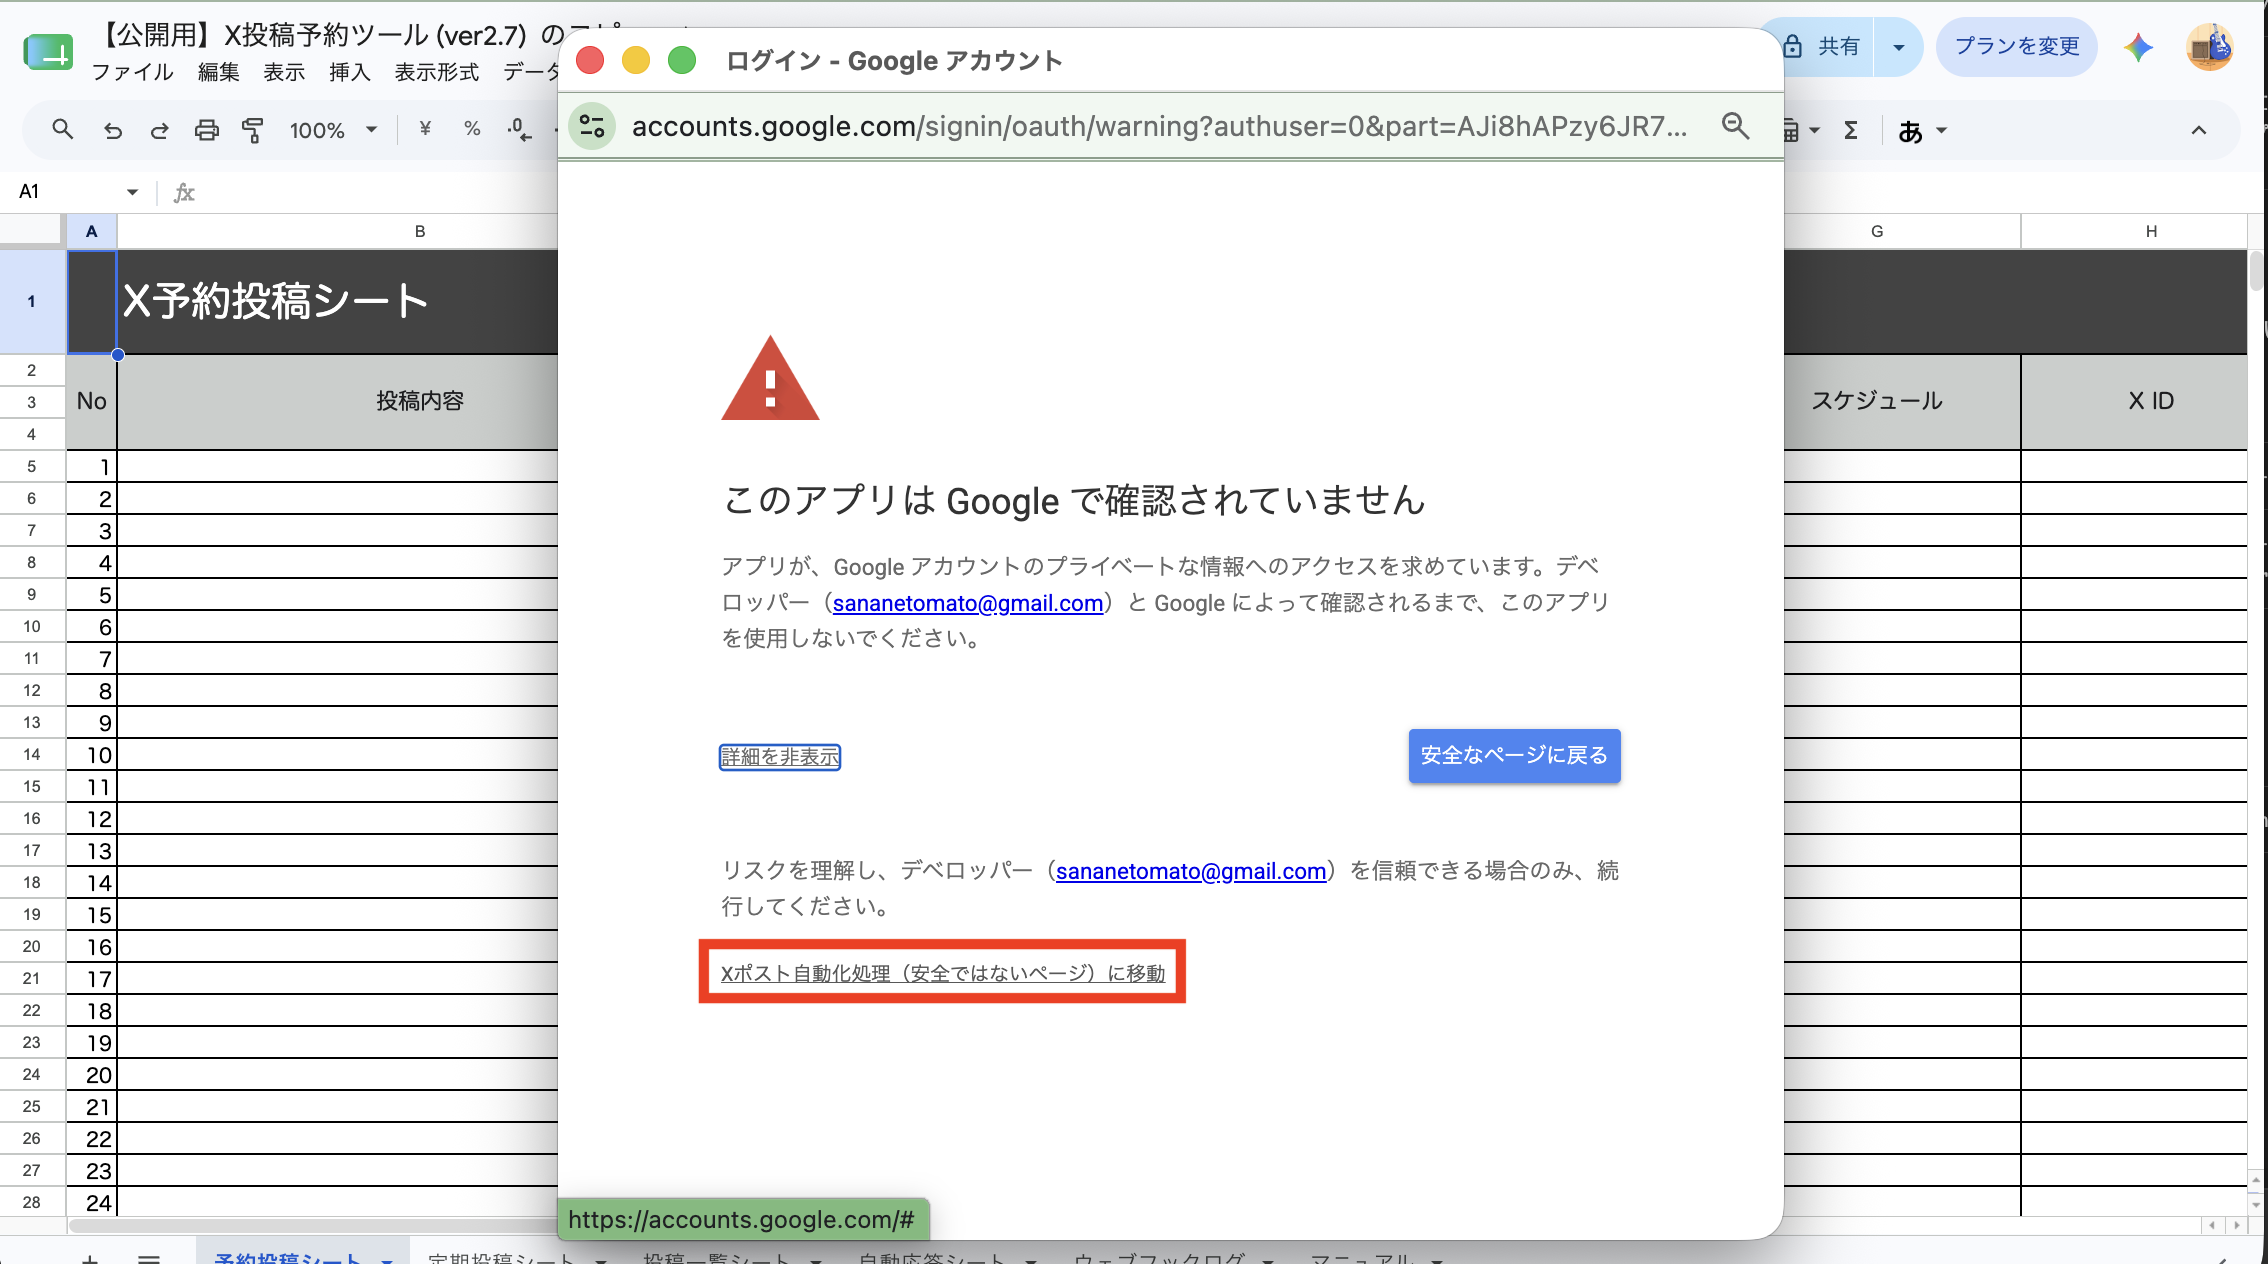Open the 表示 menu

284,72
